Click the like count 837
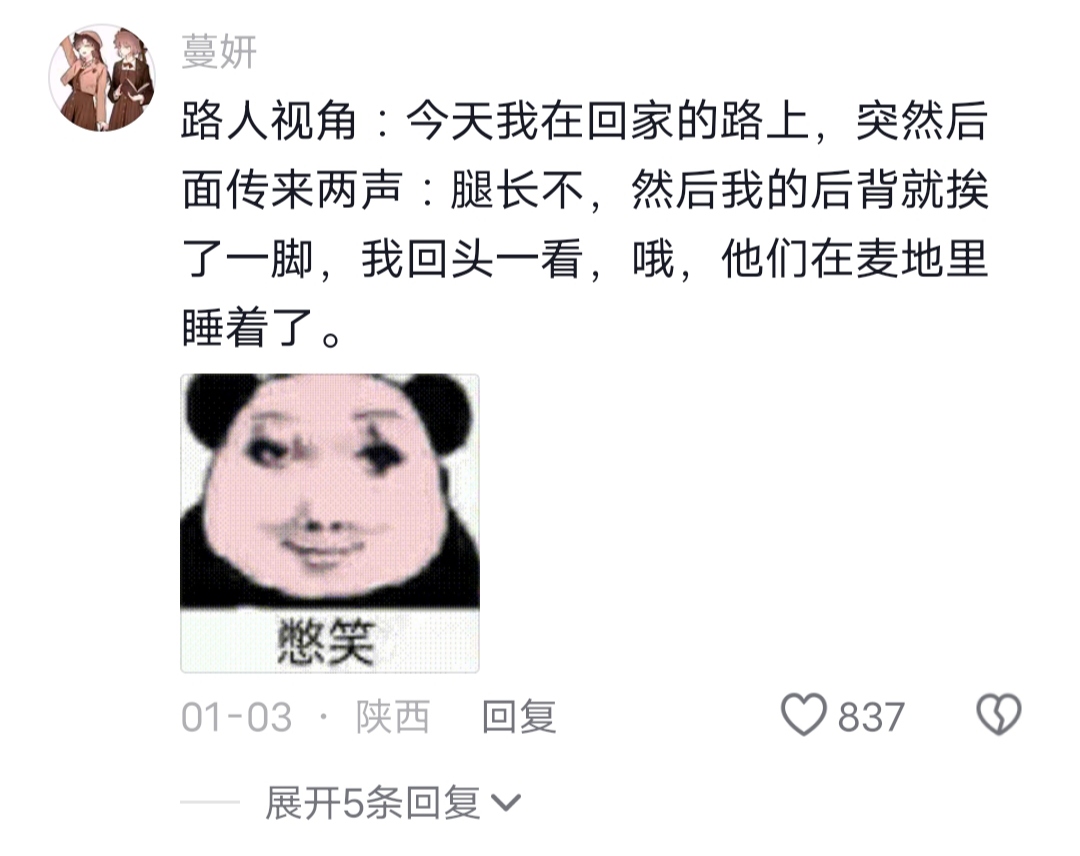 point(871,717)
